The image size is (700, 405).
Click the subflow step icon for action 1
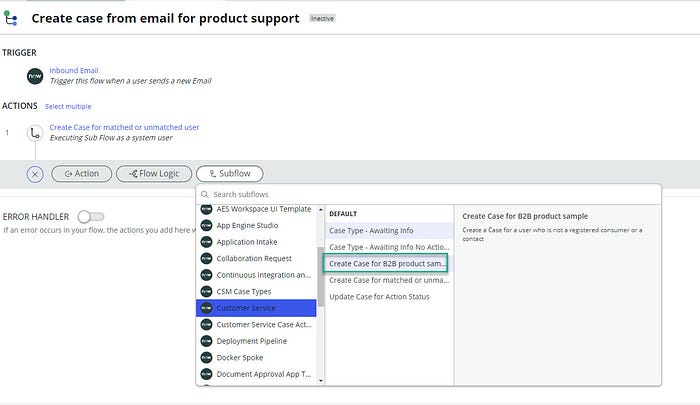[35, 132]
